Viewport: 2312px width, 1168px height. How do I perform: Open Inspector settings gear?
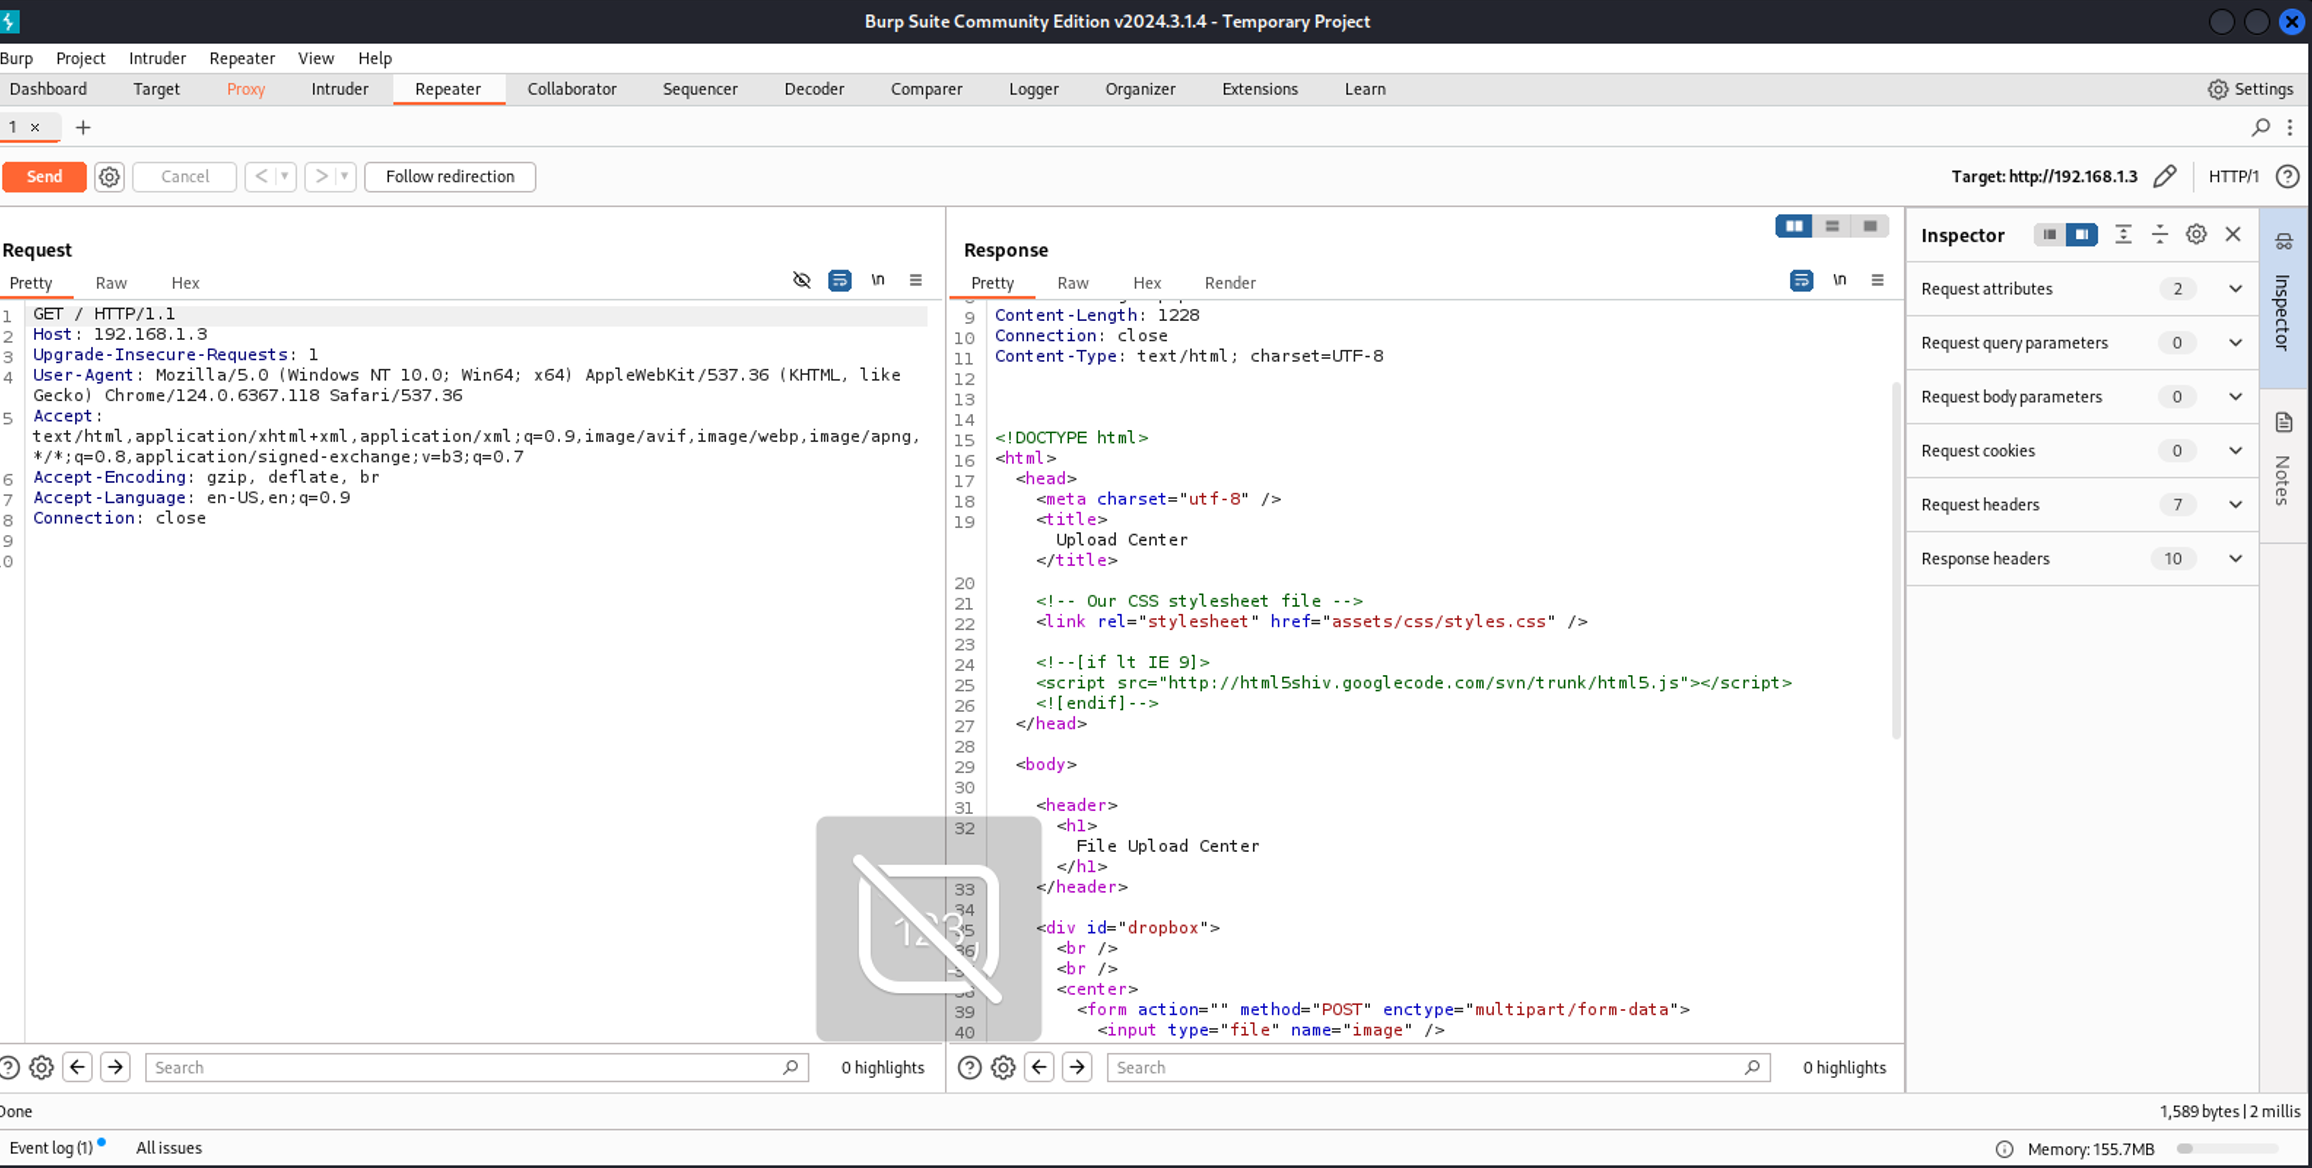point(2196,234)
